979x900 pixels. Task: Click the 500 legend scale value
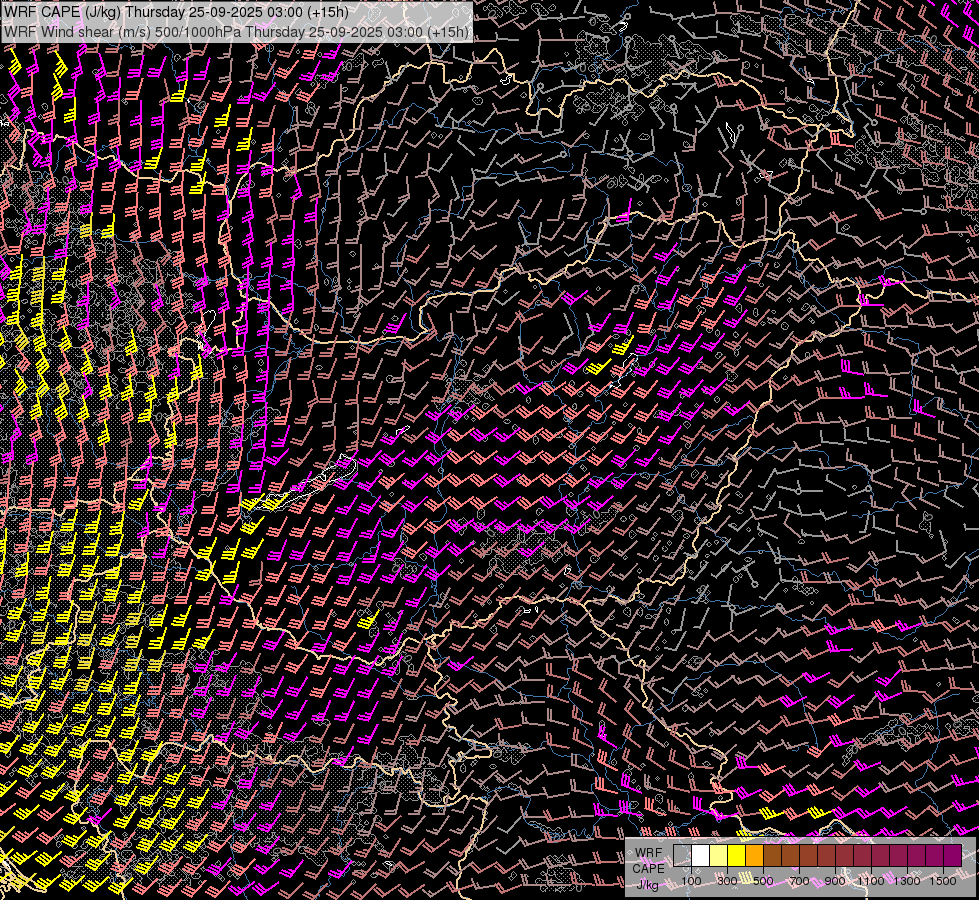pyautogui.click(x=763, y=881)
